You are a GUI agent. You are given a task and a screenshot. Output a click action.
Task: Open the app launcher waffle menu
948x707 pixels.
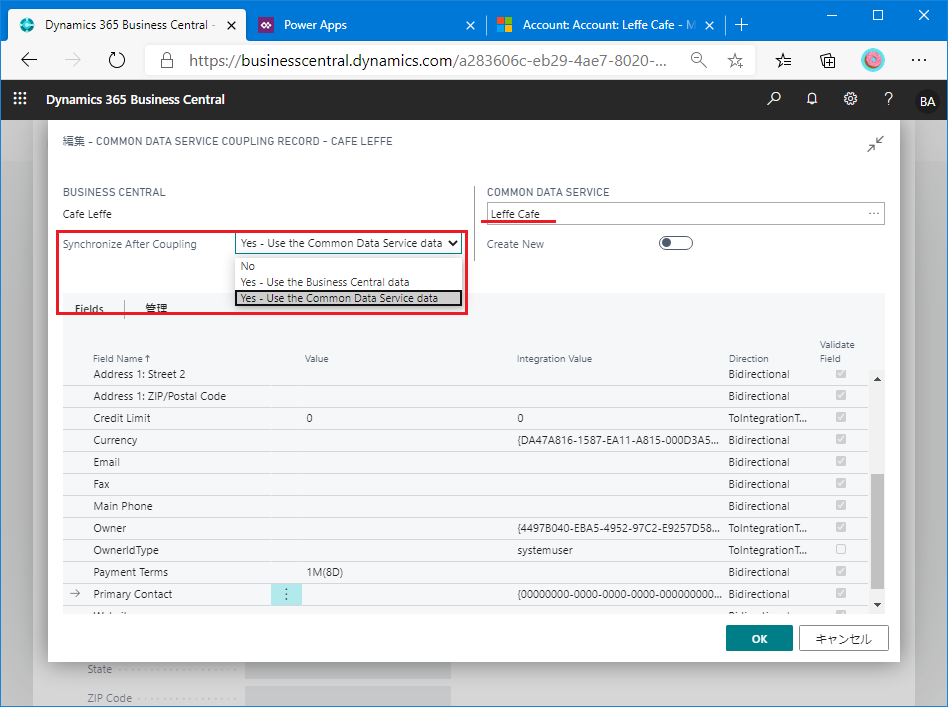coord(20,99)
